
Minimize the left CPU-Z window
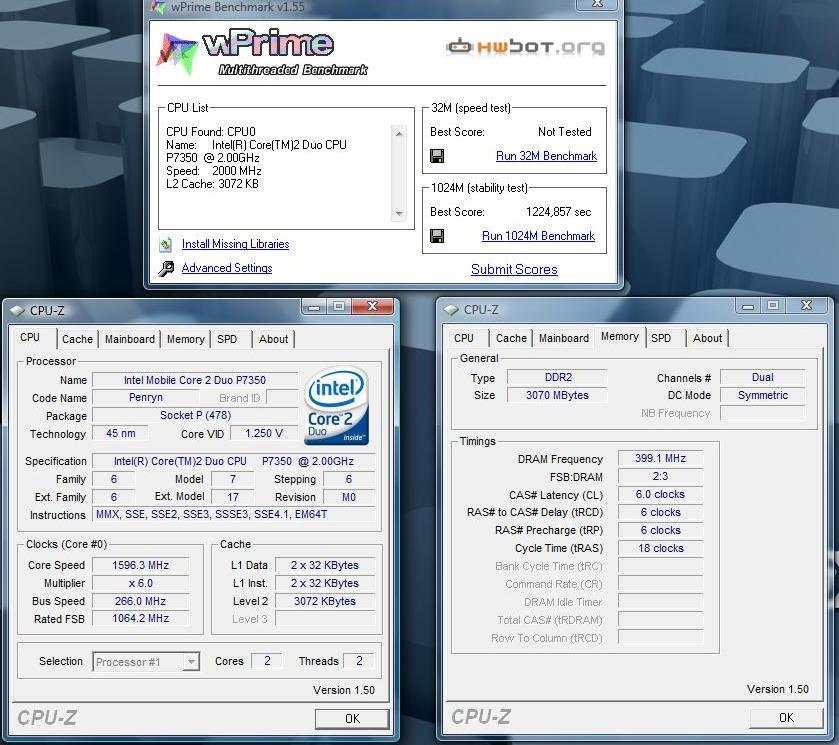pos(314,307)
